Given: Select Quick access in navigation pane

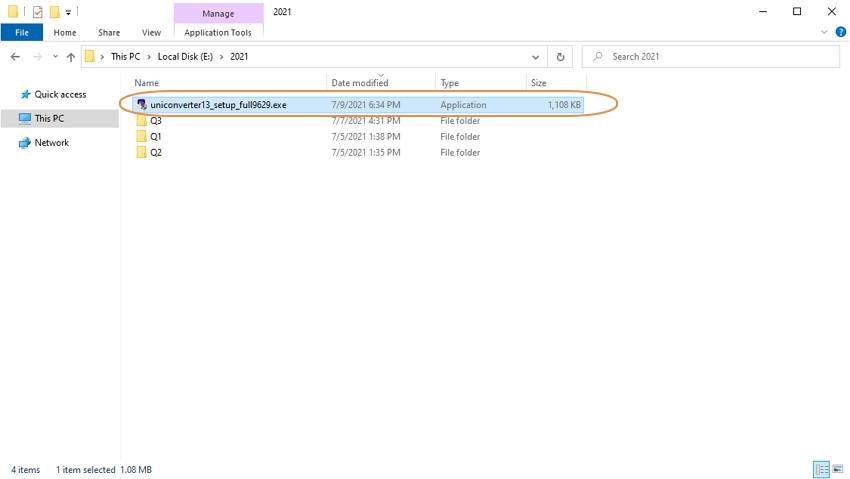Looking at the screenshot, I should tap(60, 94).
